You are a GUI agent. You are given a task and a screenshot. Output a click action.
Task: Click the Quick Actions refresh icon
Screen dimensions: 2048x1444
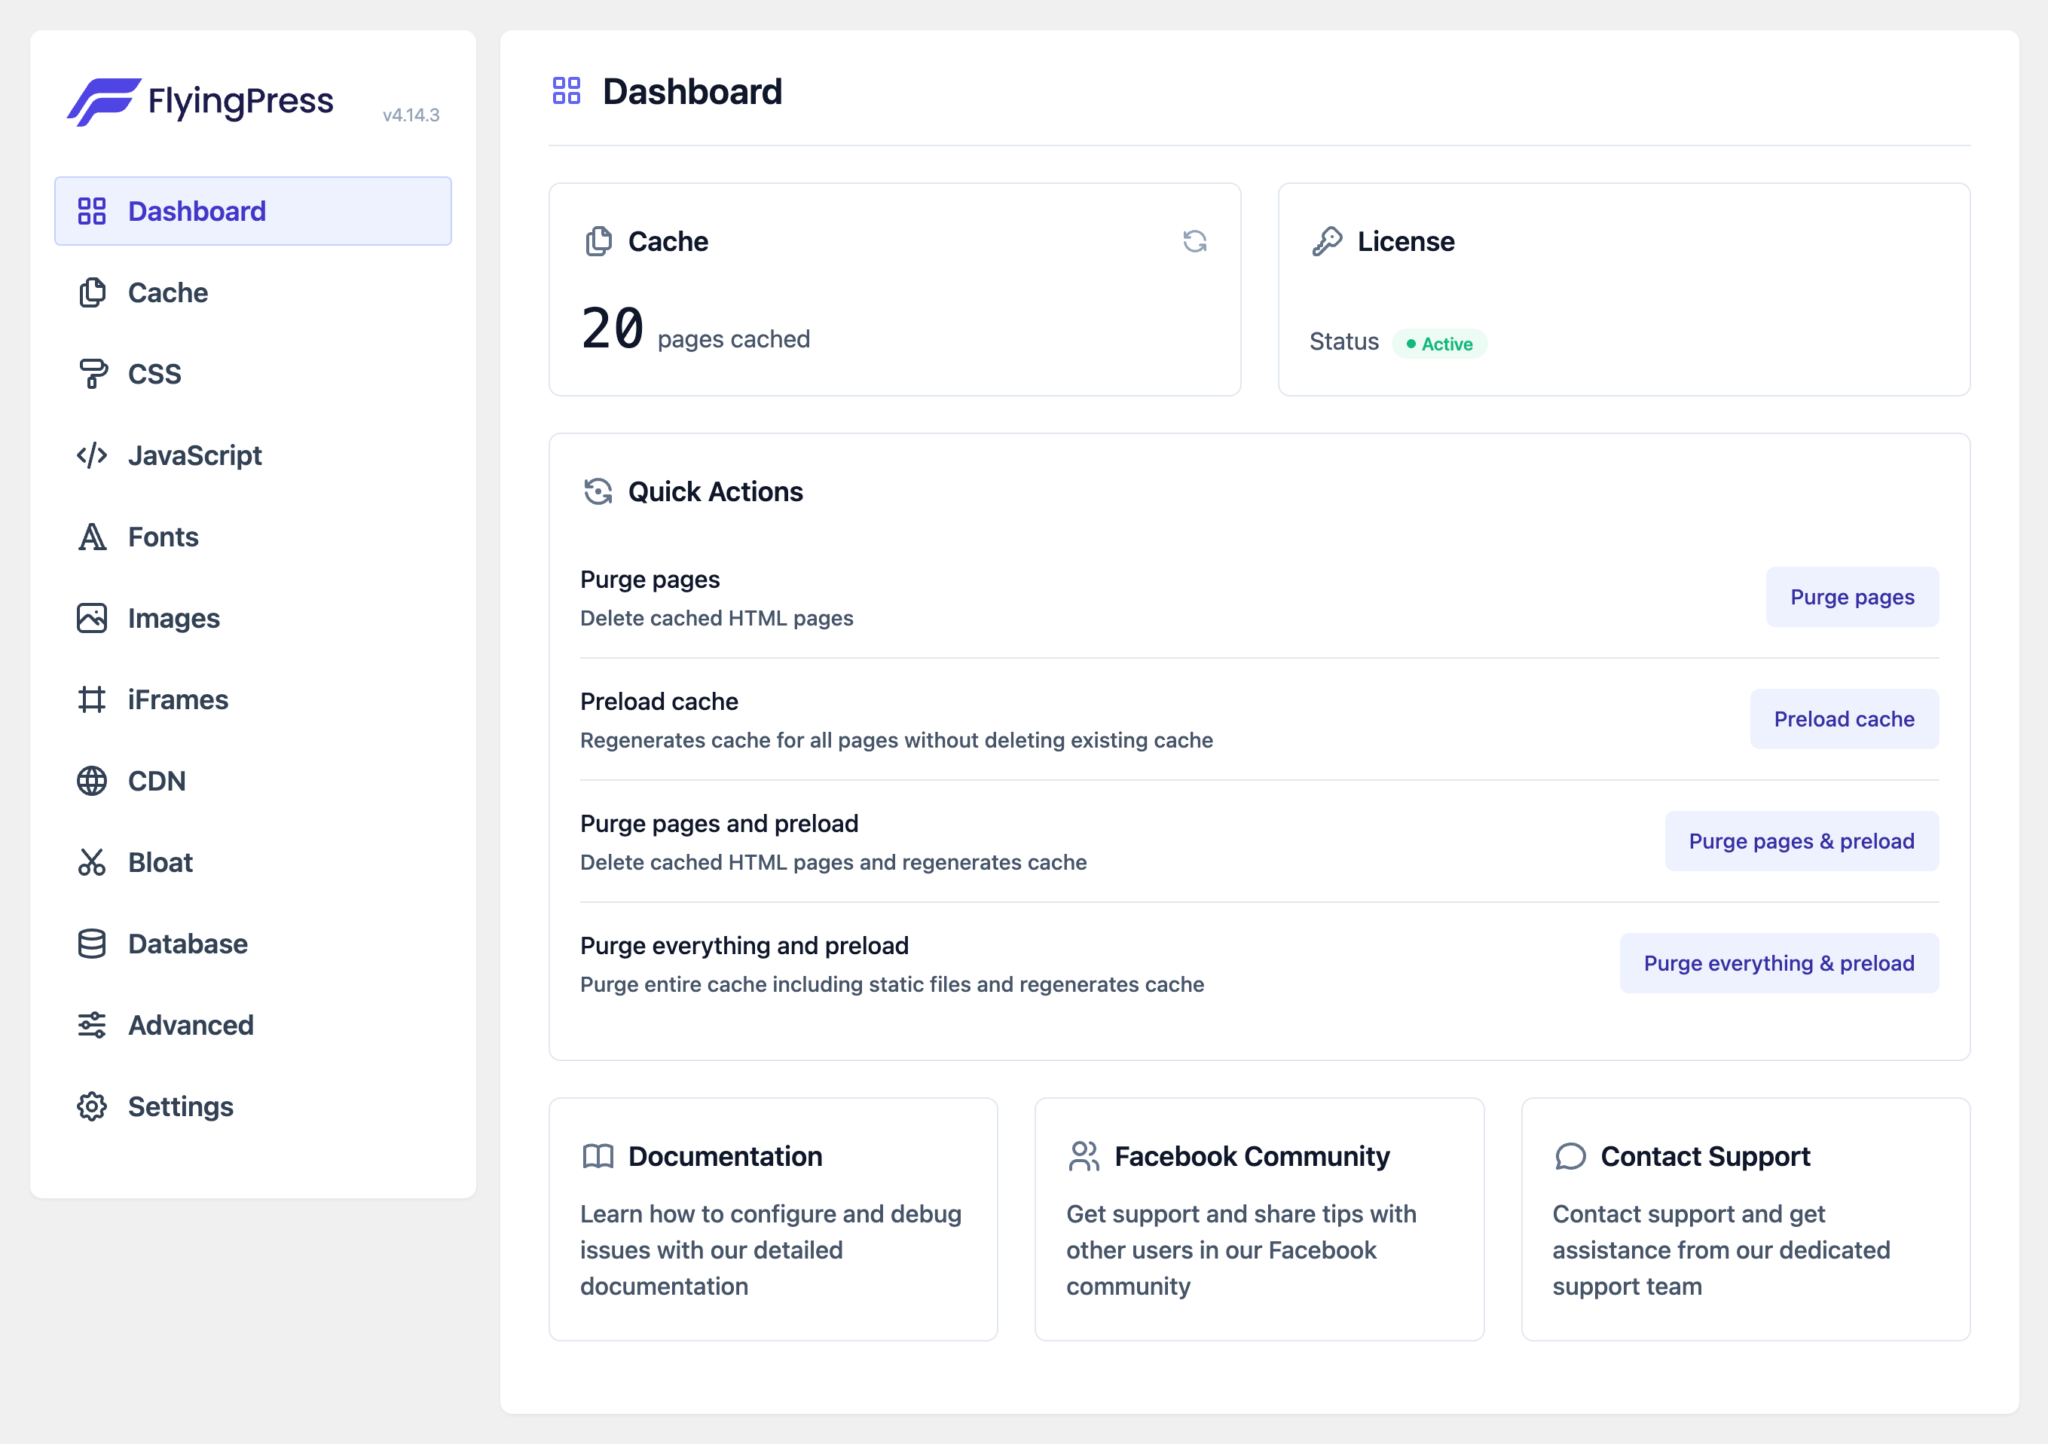(598, 492)
